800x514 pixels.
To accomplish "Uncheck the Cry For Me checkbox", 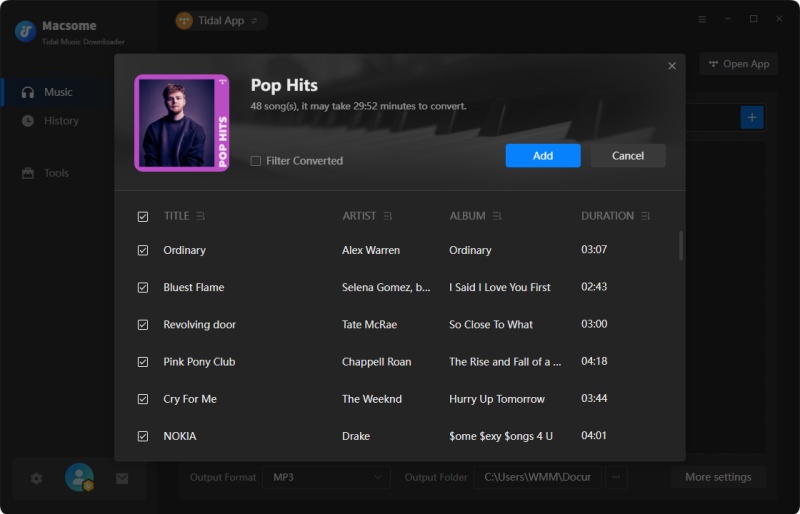I will 143,399.
